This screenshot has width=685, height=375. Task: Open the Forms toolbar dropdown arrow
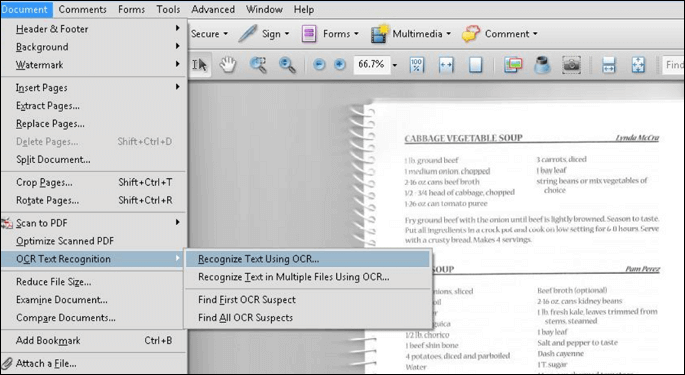(x=356, y=34)
